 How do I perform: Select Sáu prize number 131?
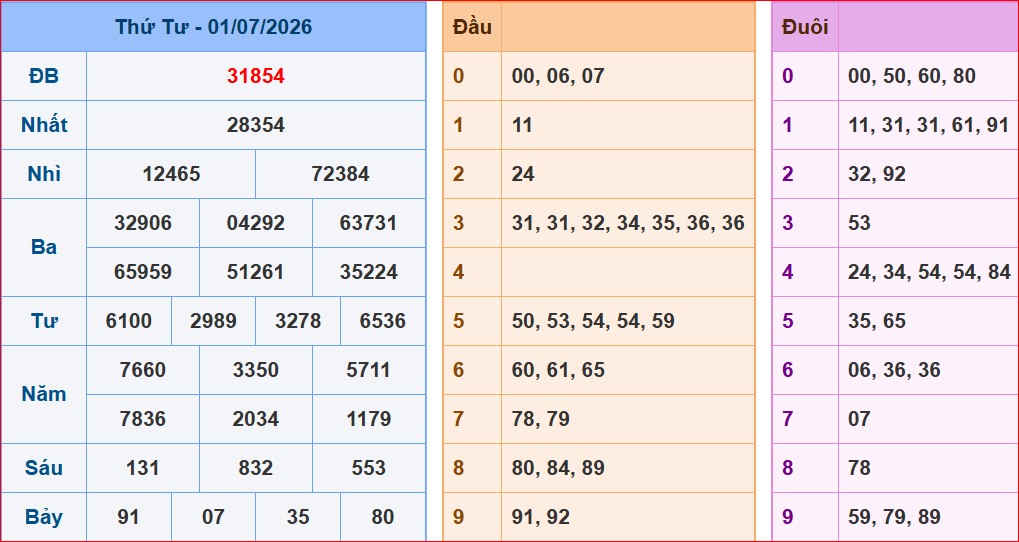[143, 468]
